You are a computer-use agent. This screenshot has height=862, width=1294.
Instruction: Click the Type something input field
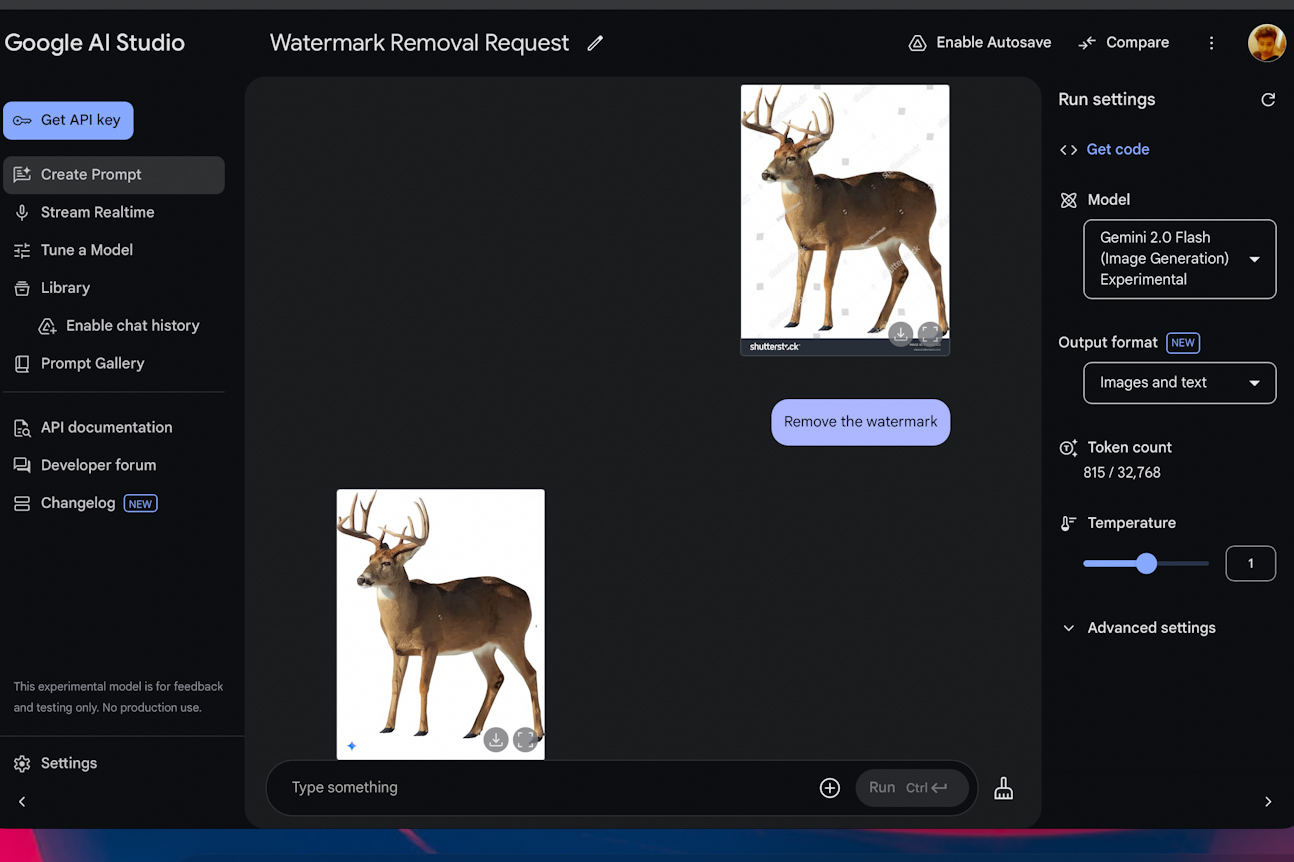[540, 788]
